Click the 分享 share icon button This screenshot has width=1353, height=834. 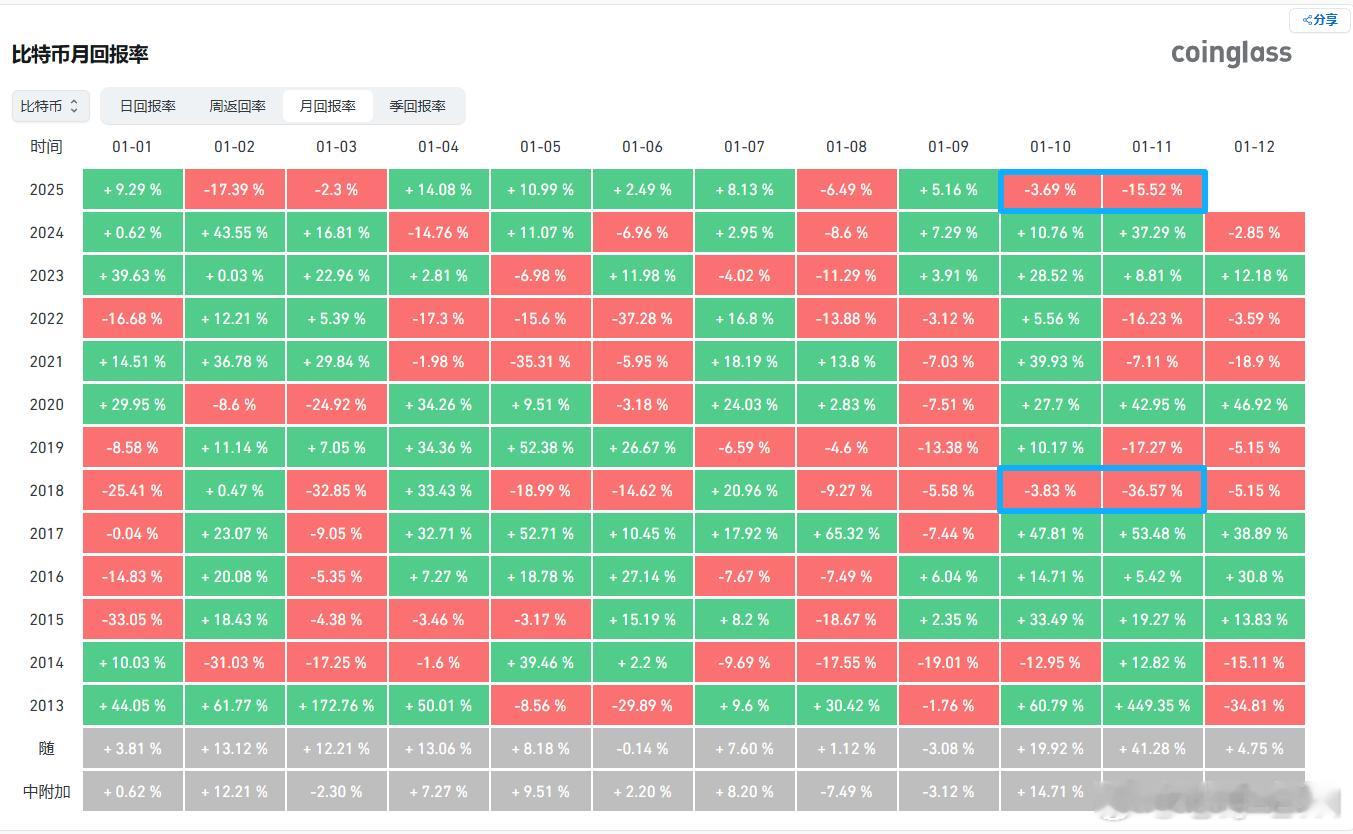[1319, 20]
